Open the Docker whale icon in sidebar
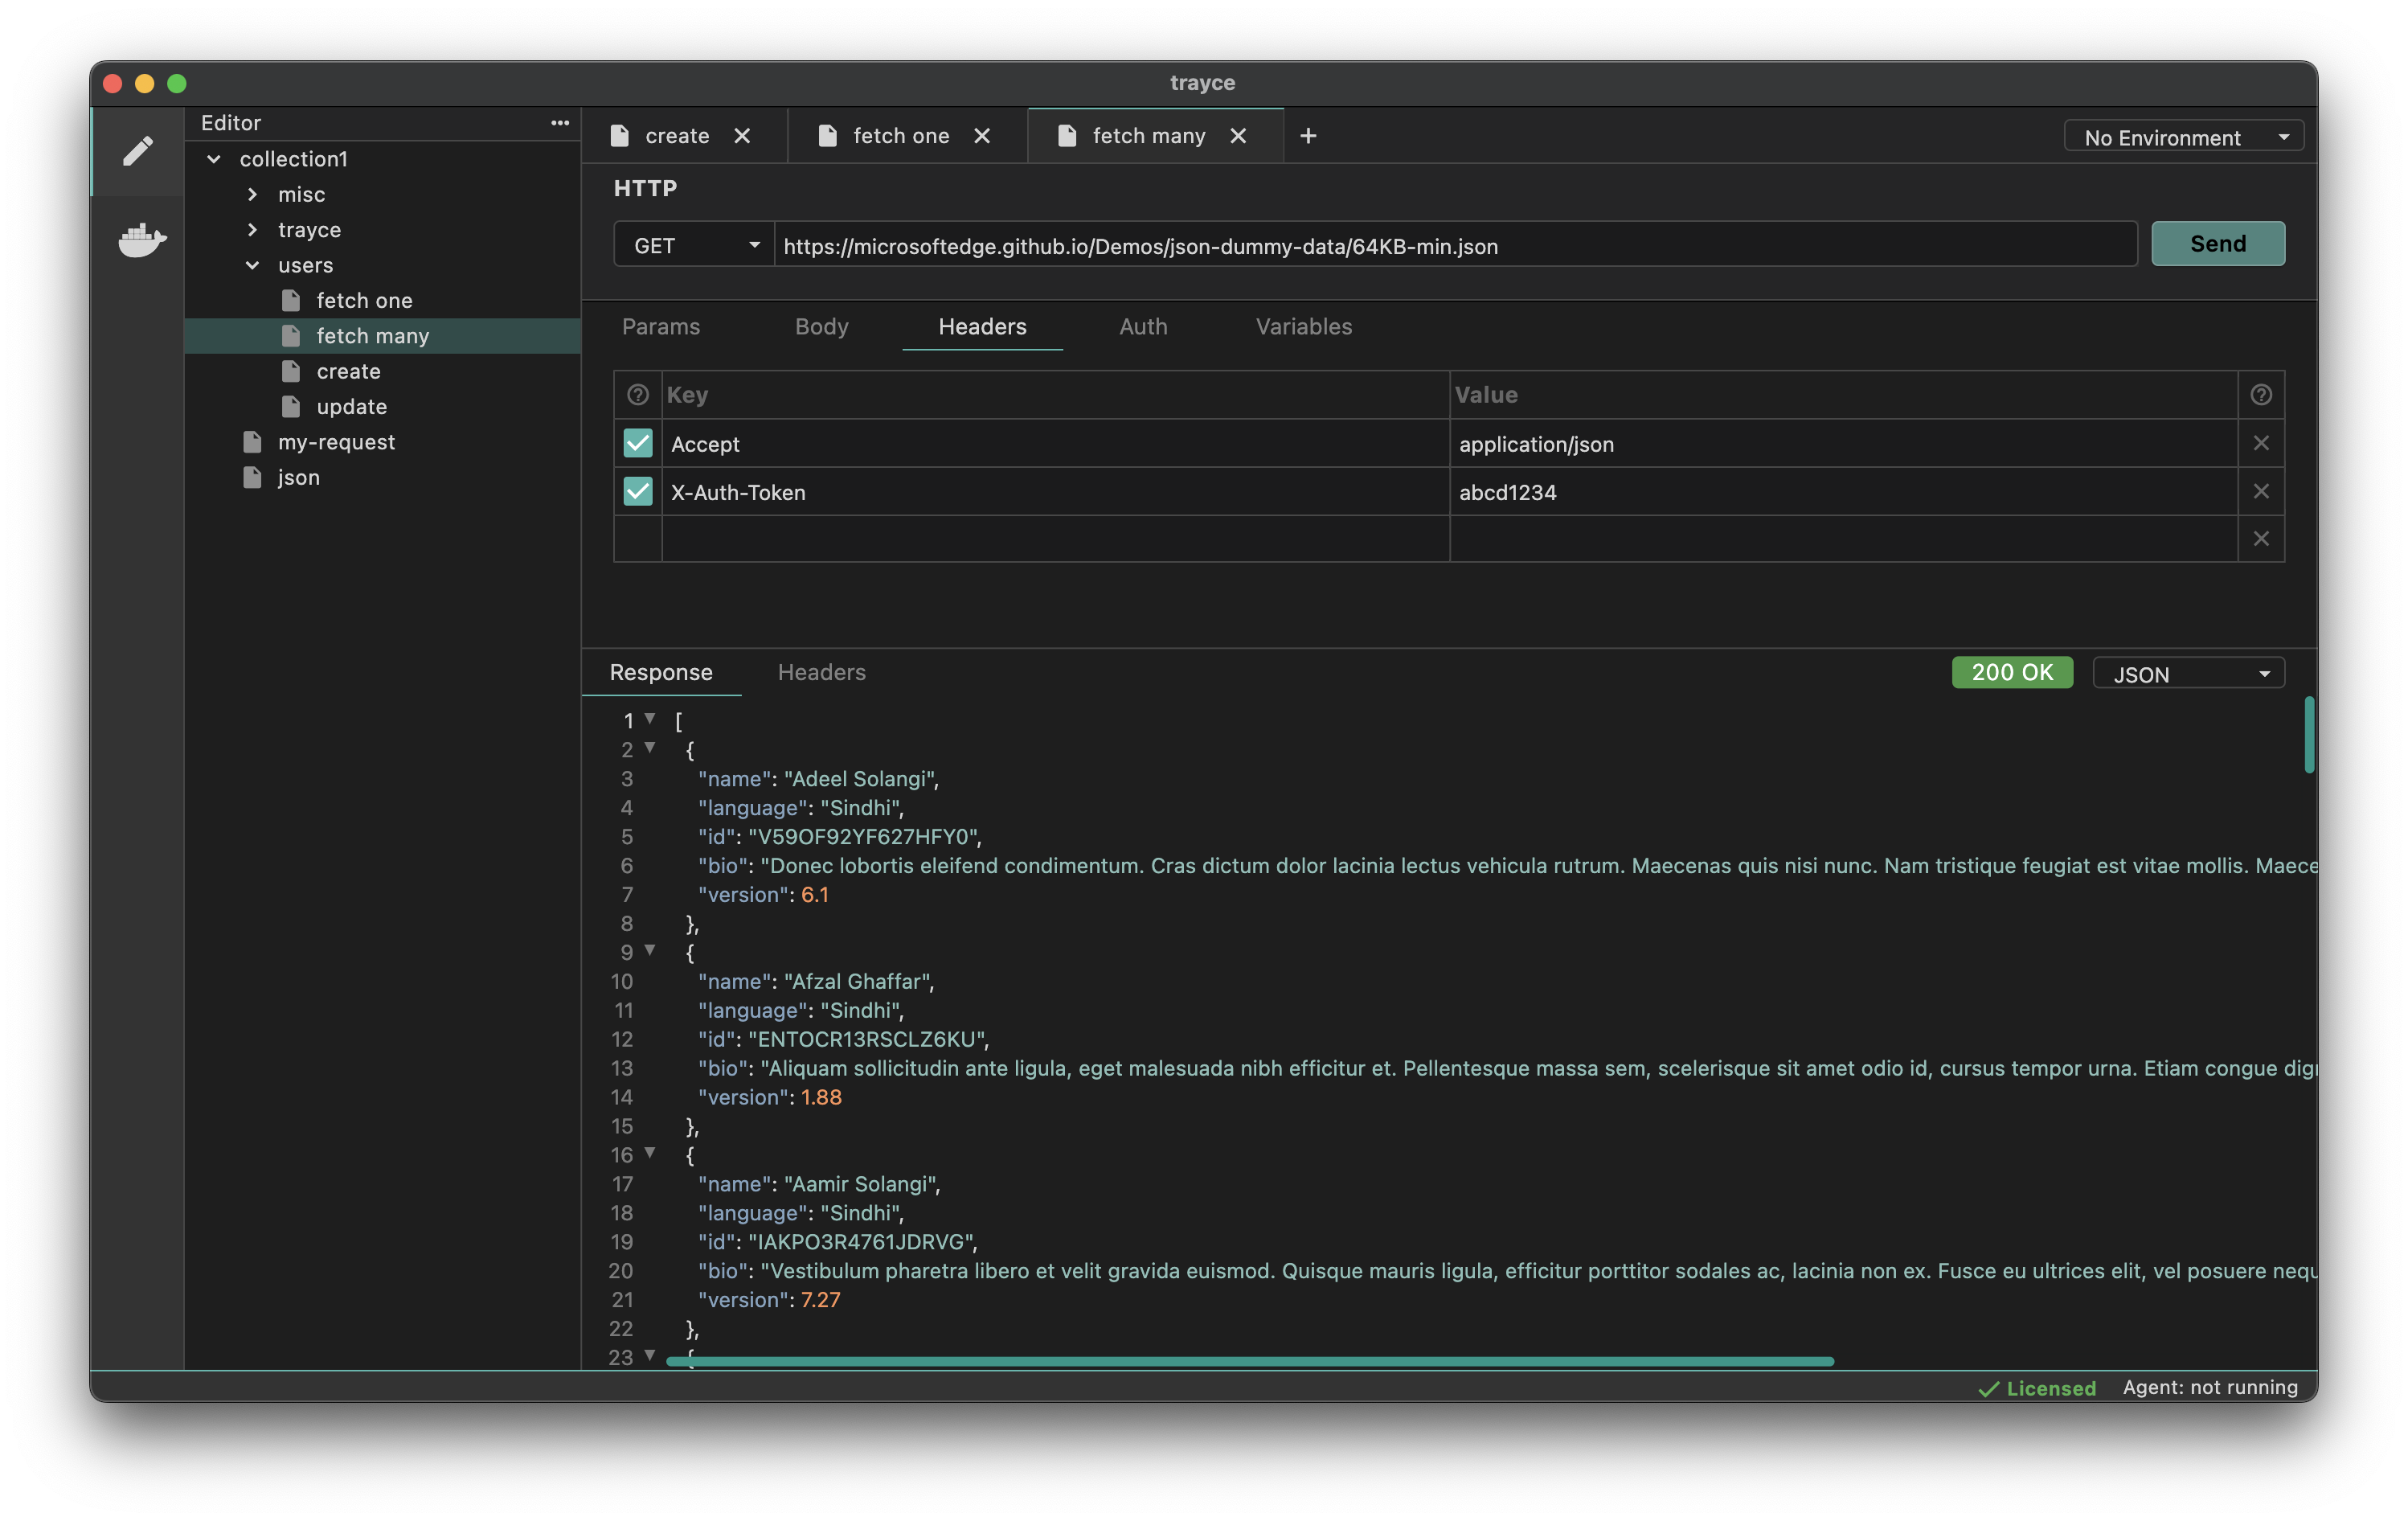The width and height of the screenshot is (2408, 1521). point(141,240)
